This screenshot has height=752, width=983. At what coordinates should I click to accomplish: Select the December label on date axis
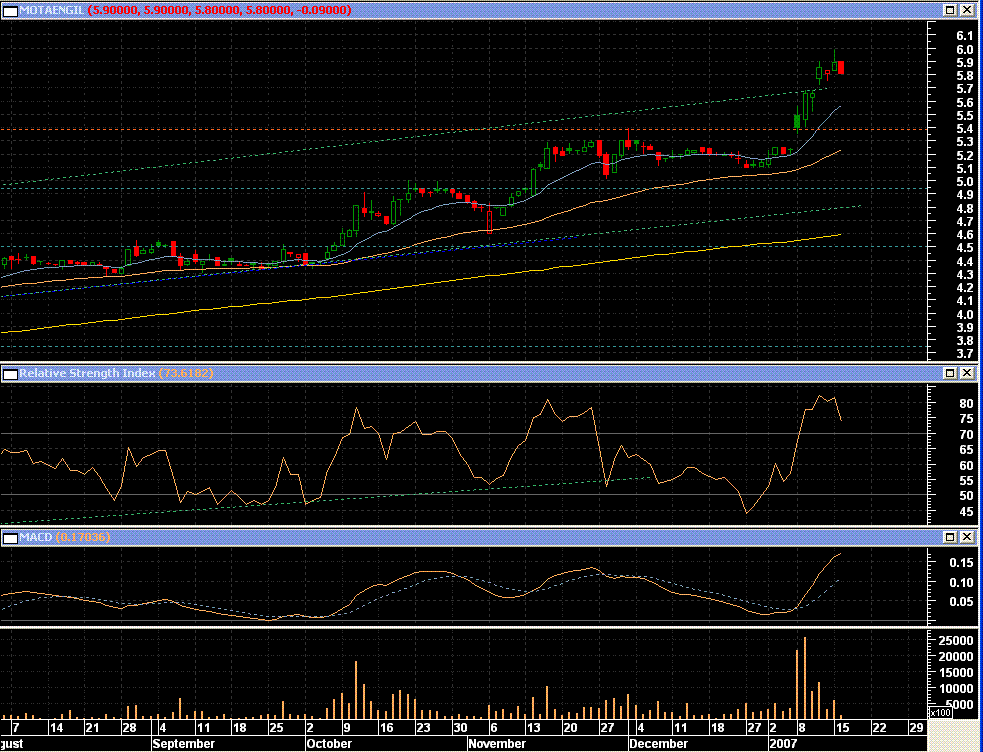658,744
